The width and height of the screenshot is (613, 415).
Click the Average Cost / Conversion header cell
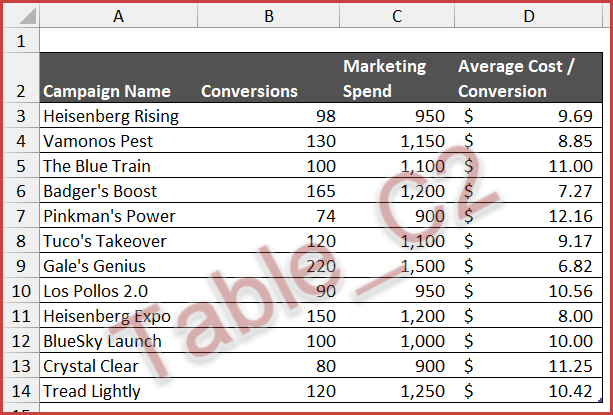pyautogui.click(x=516, y=78)
